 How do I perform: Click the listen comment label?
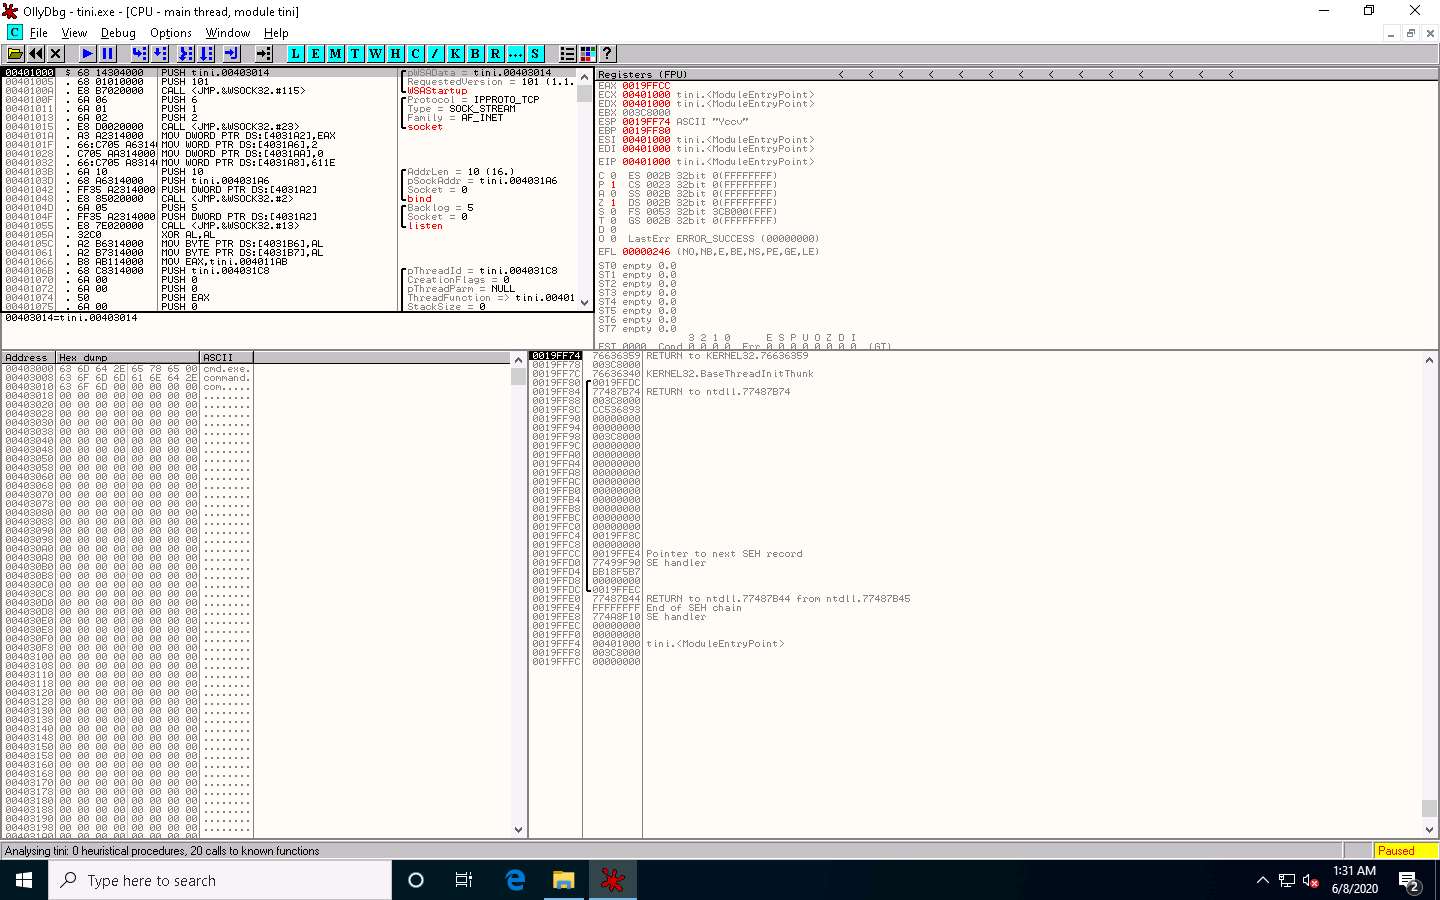pos(425,226)
